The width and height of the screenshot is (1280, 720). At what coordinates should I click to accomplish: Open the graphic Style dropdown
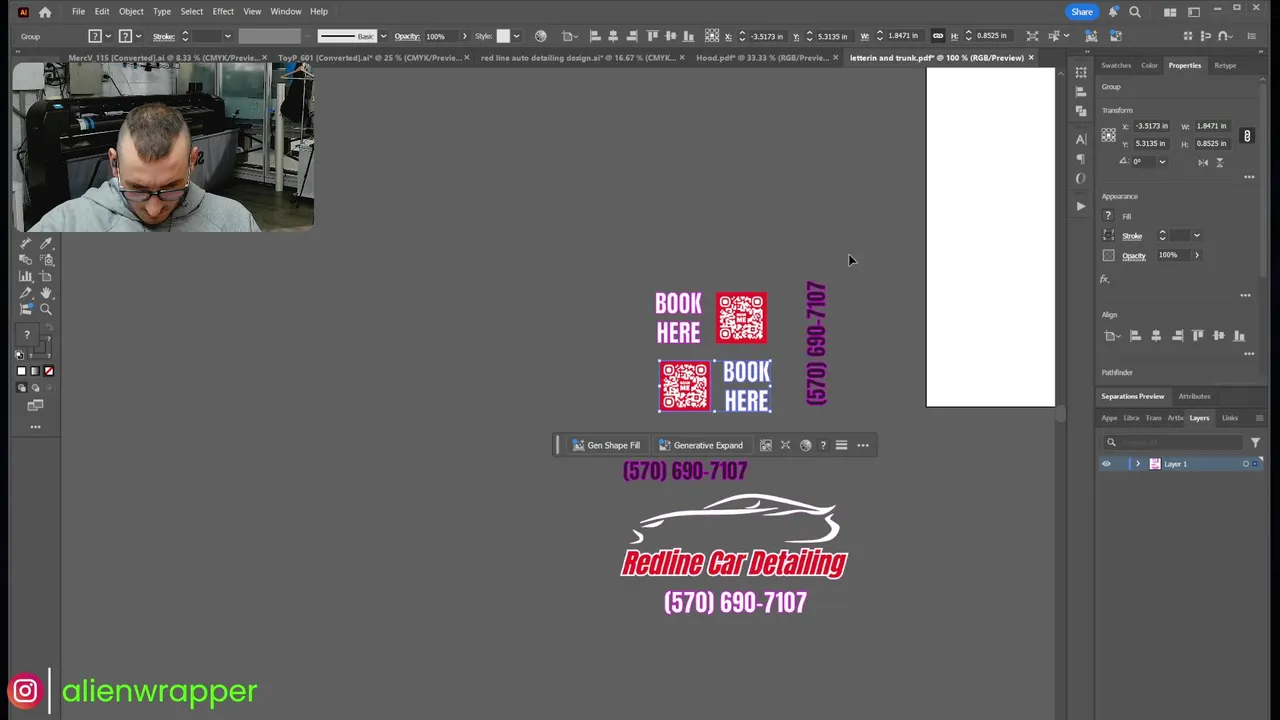[x=516, y=36]
